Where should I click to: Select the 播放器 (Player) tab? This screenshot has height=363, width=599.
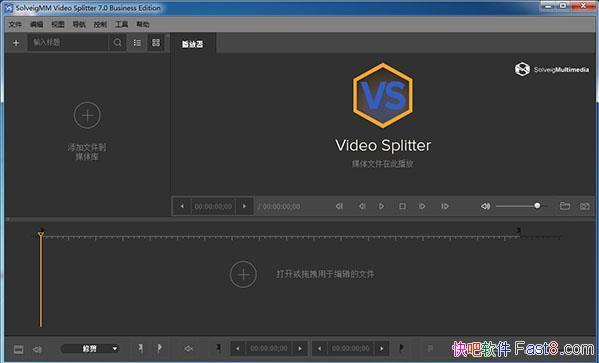coord(193,44)
